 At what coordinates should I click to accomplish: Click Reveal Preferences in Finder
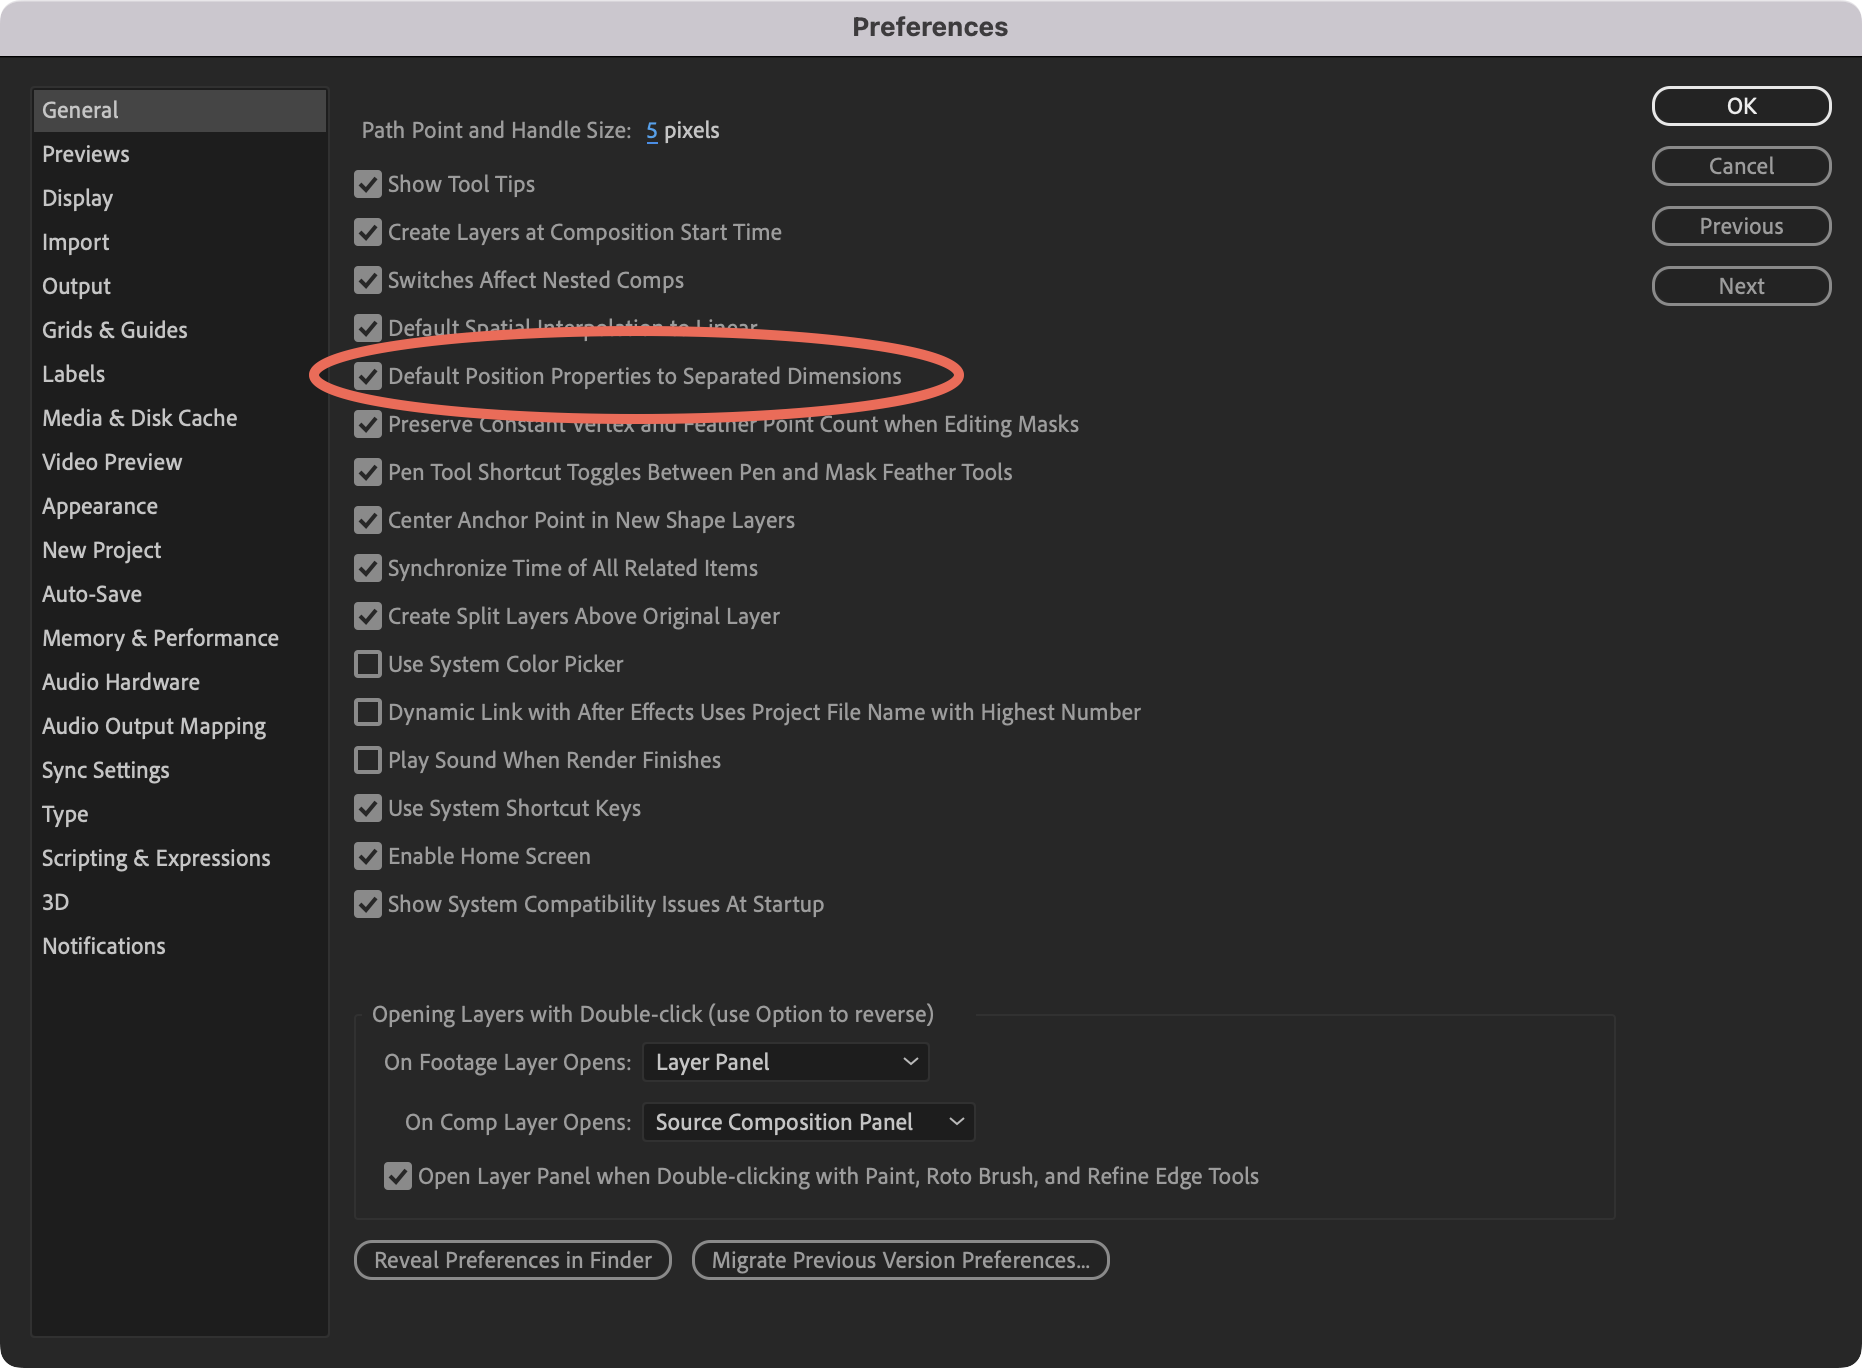point(512,1260)
